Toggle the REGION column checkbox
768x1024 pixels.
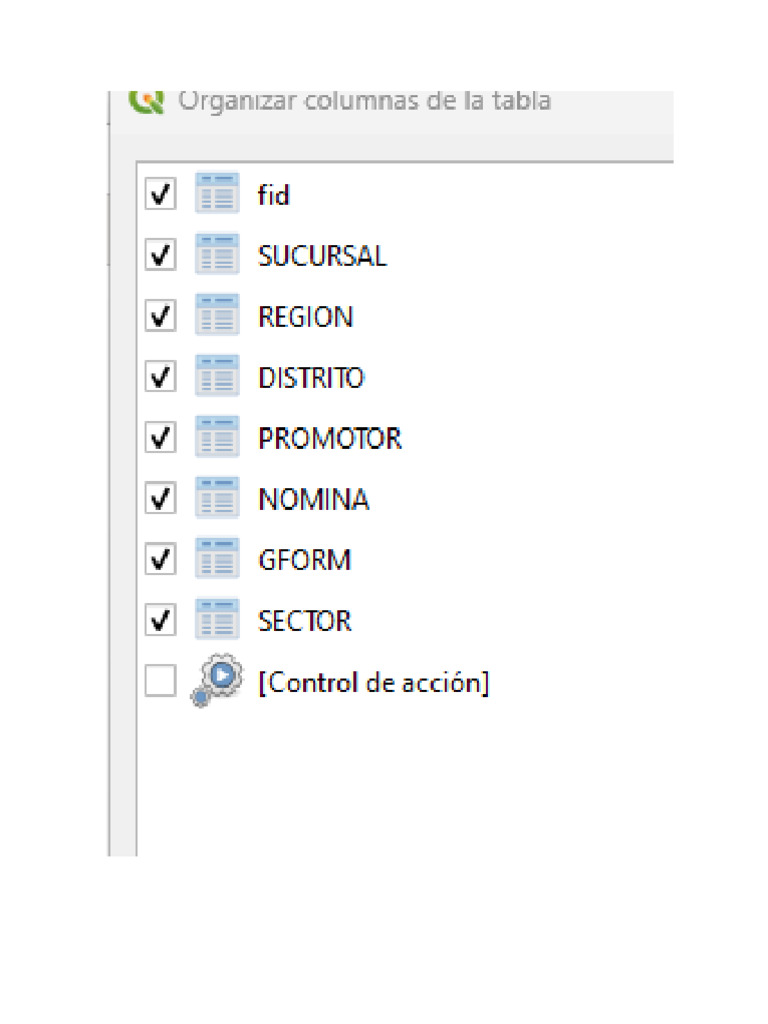[x=160, y=316]
